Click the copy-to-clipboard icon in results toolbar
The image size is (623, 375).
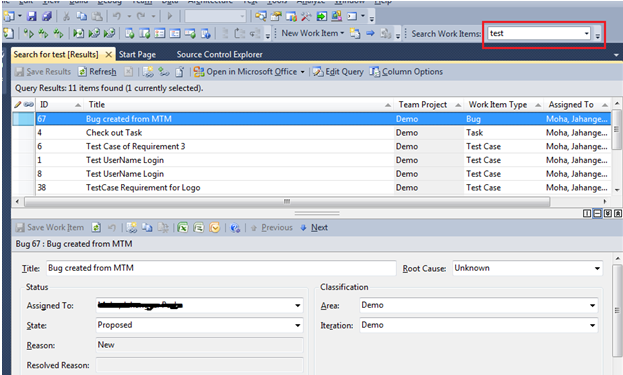pyautogui.click(x=180, y=72)
